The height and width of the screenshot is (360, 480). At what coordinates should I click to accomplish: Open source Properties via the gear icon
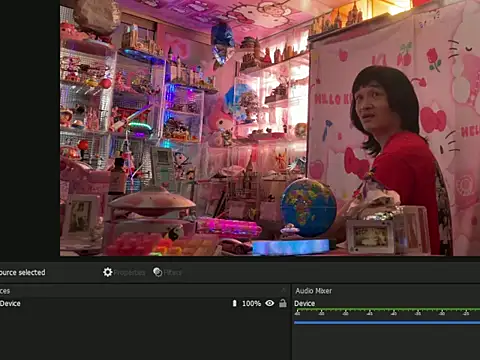click(124, 272)
